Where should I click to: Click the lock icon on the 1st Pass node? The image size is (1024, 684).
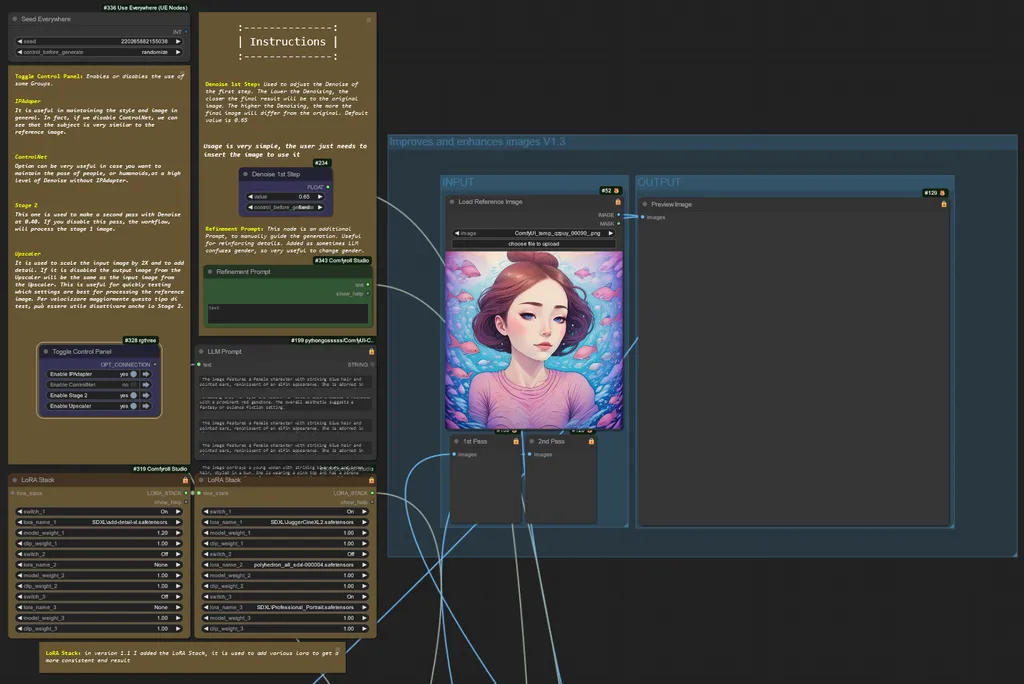coord(516,442)
